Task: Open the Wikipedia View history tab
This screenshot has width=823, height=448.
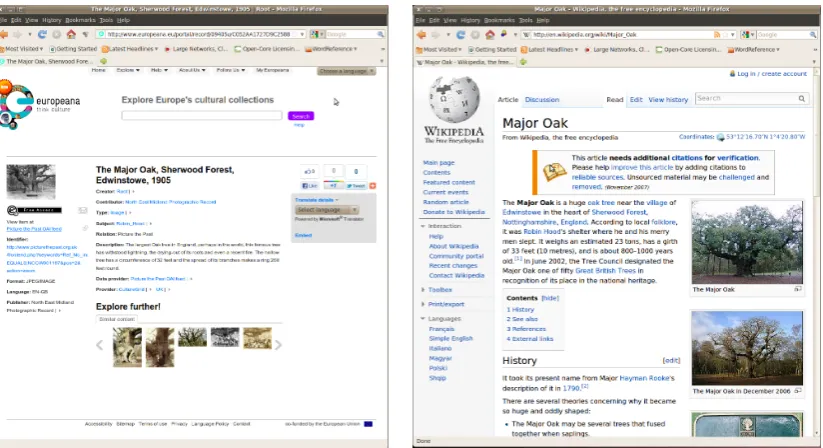Action: tap(668, 100)
